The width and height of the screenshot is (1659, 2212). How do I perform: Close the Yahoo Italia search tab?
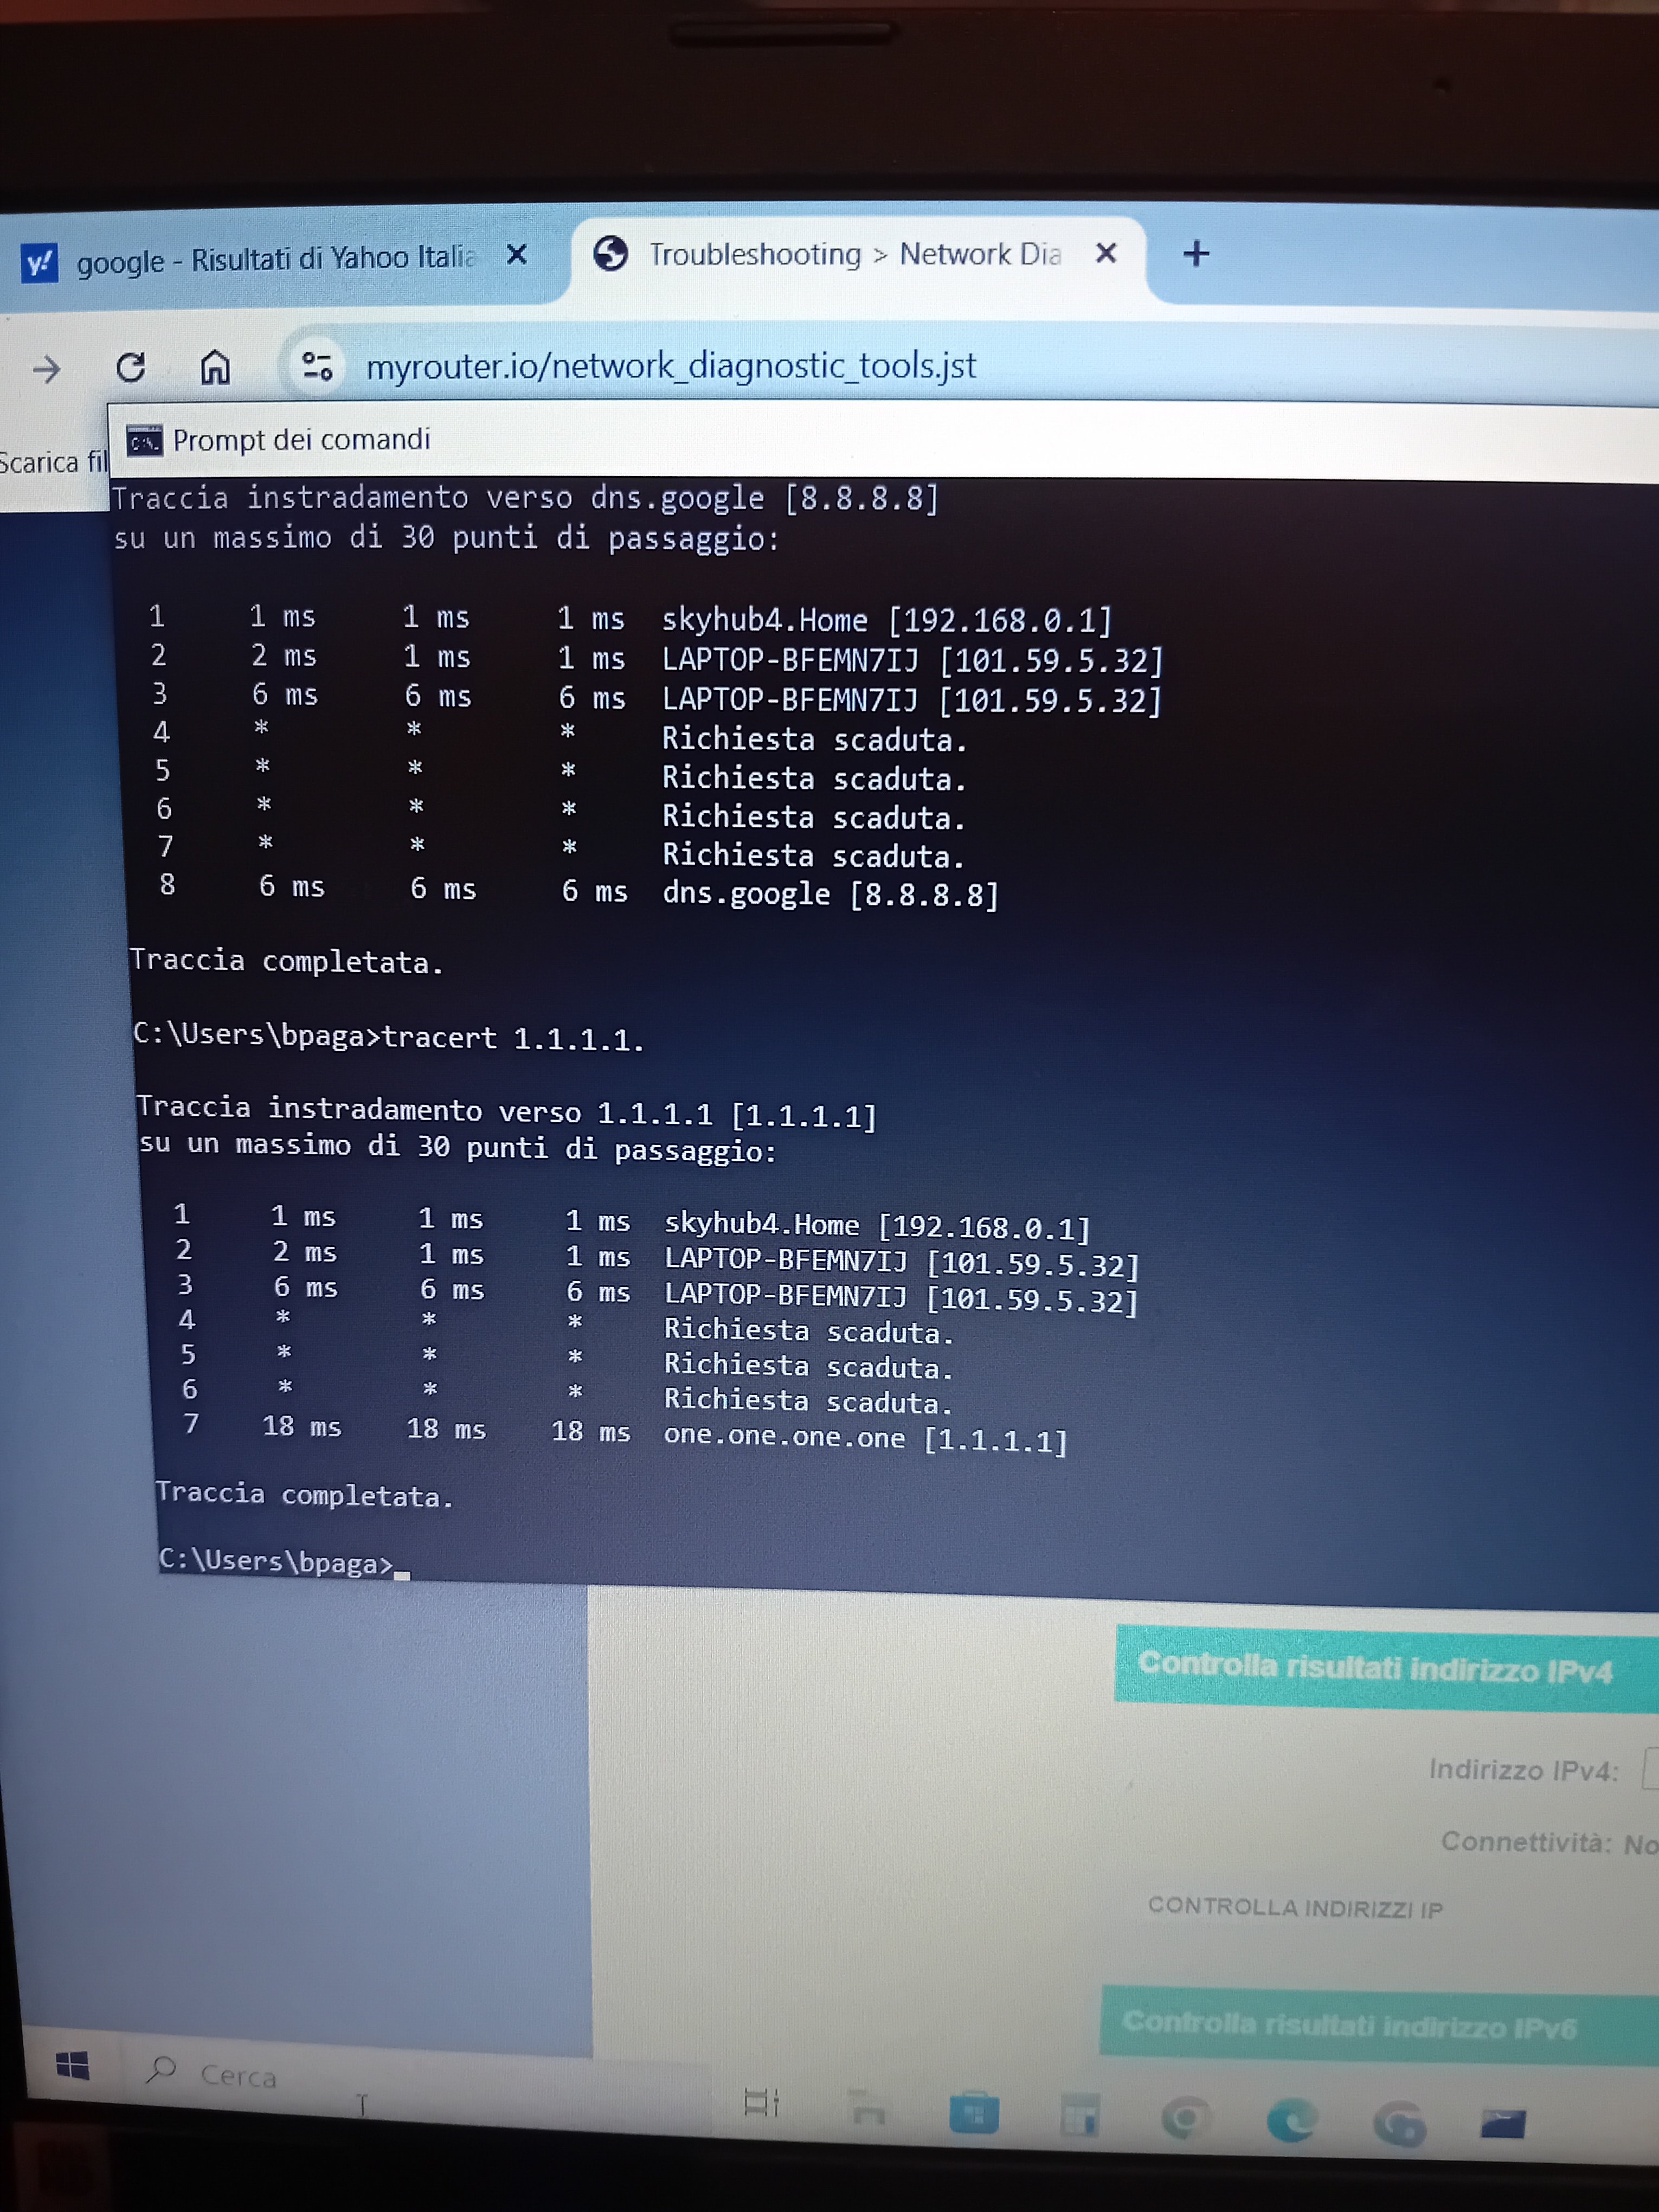(x=517, y=255)
